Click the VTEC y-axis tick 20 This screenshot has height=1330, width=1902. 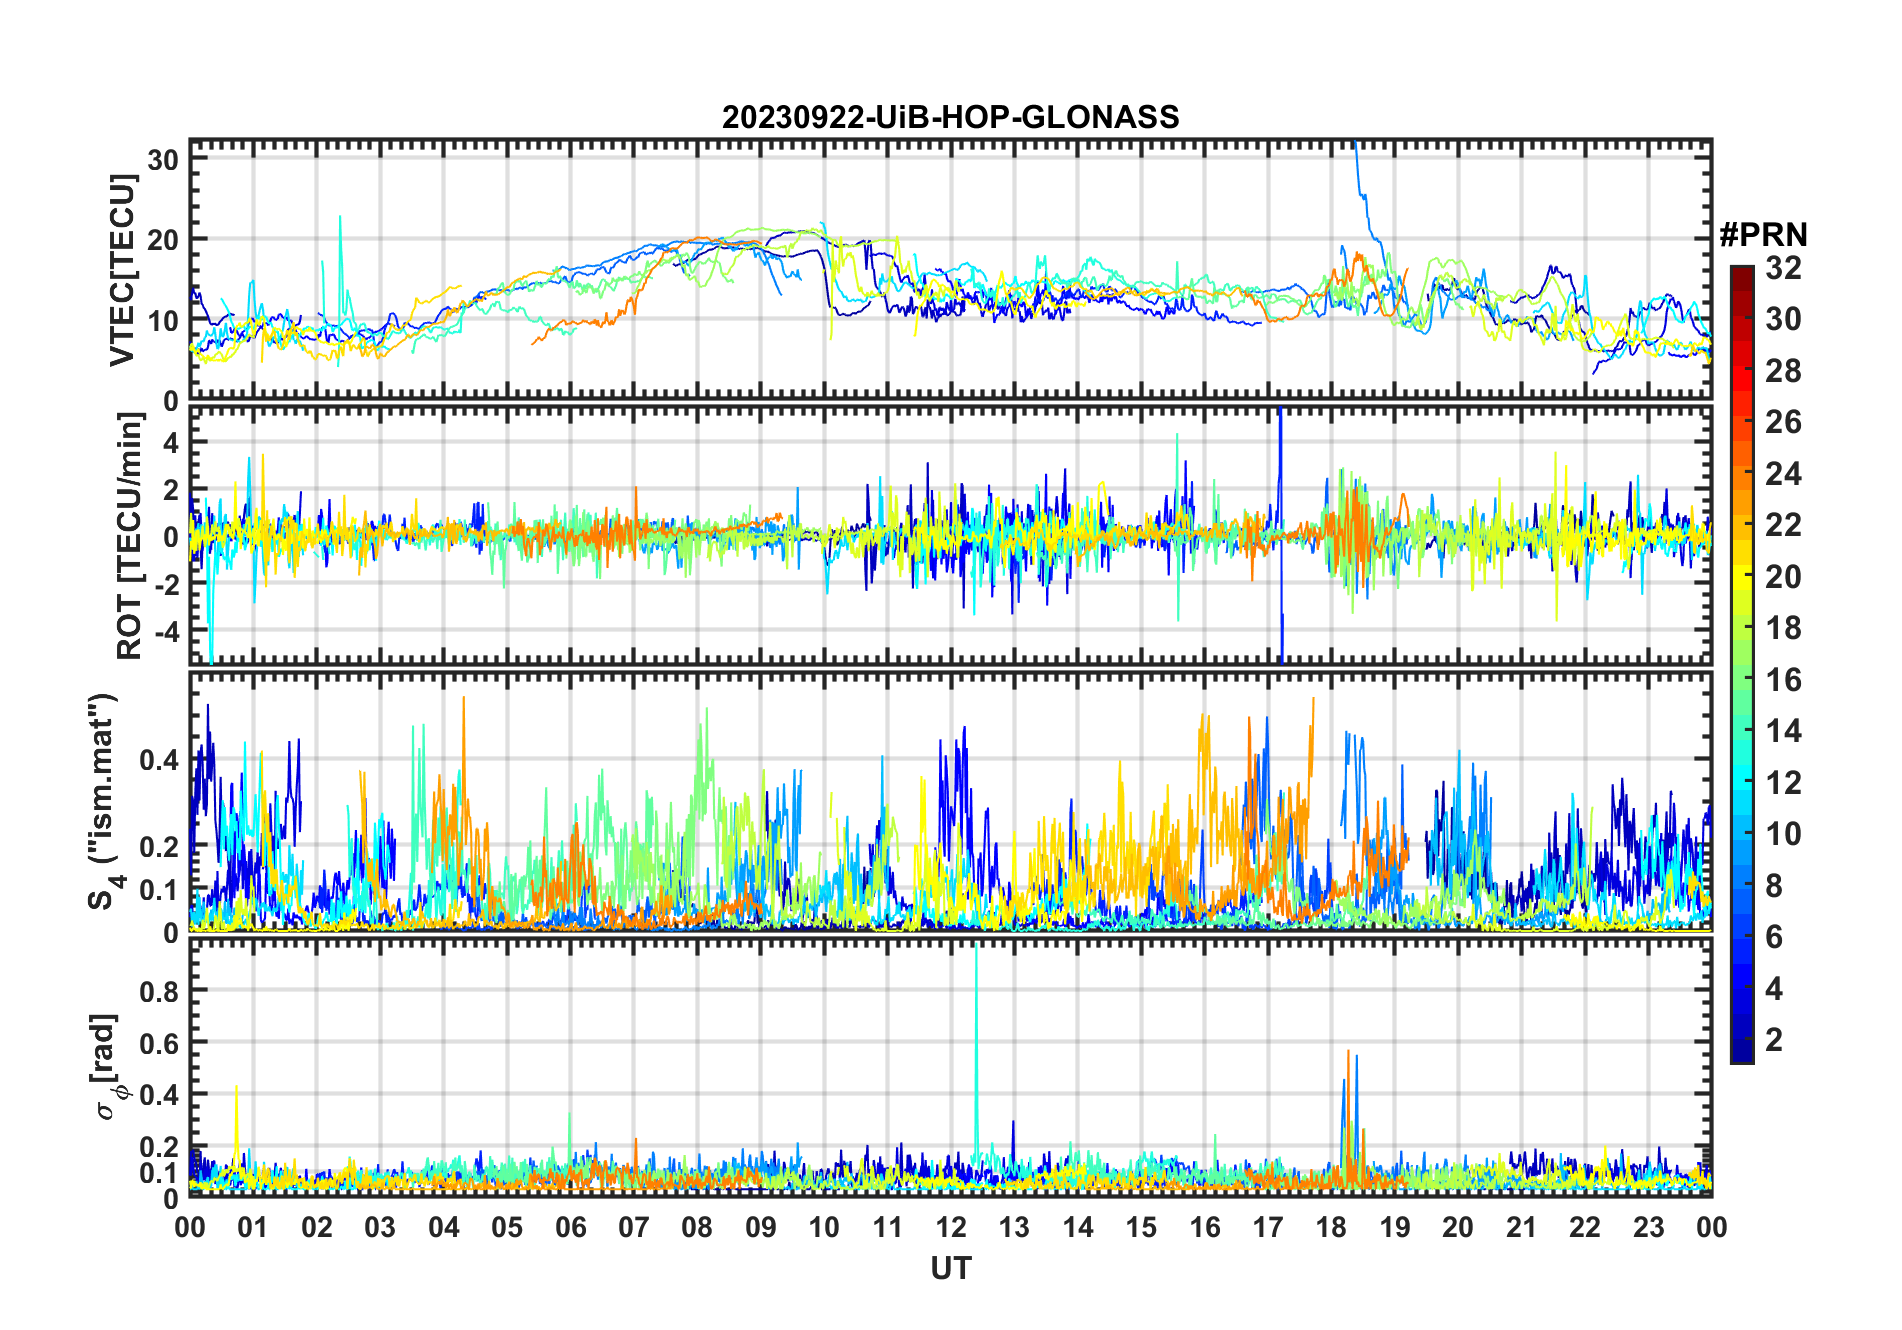(165, 240)
